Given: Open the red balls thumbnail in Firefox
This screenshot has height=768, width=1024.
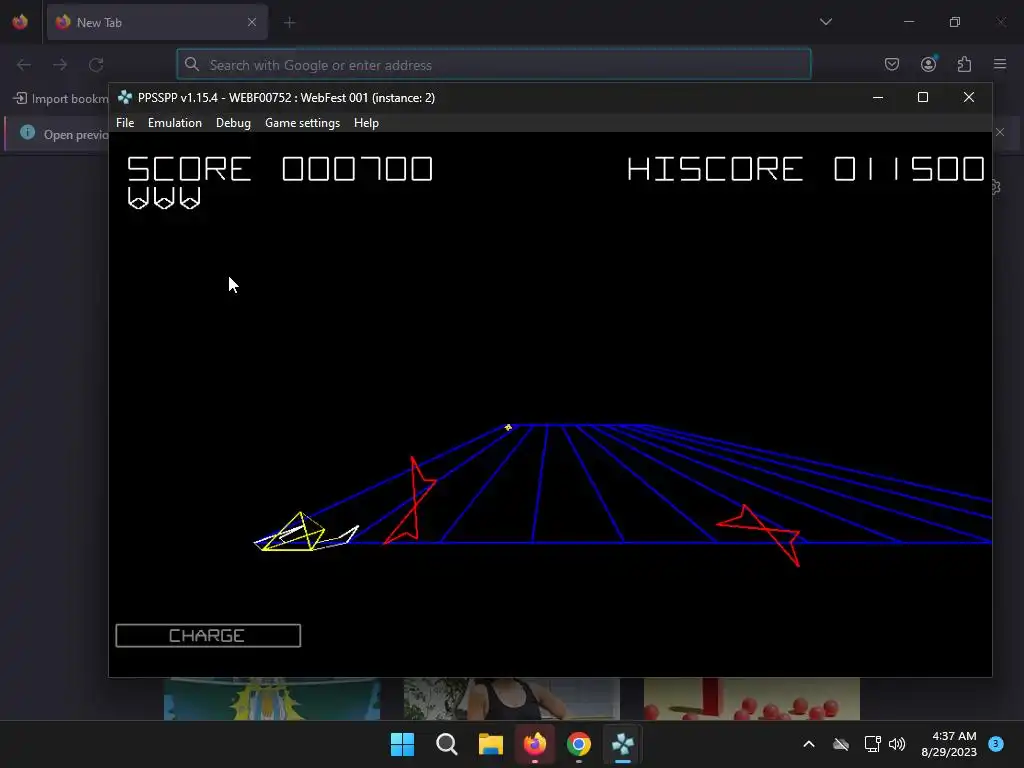Looking at the screenshot, I should [x=752, y=699].
